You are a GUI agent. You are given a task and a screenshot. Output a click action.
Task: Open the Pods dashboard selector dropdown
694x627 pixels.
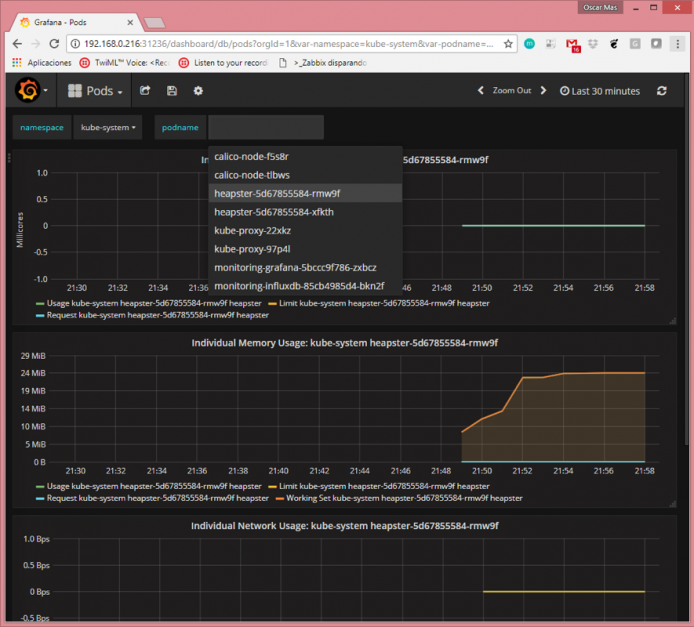coord(95,91)
